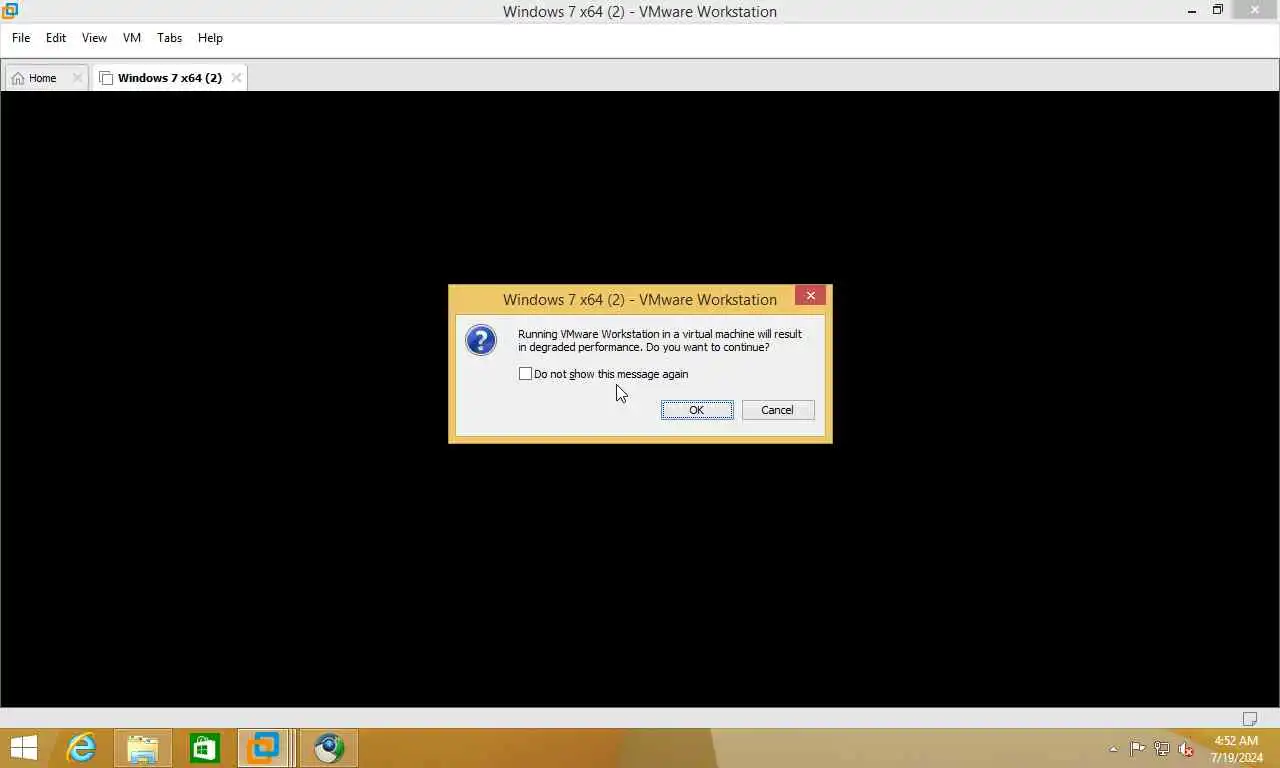Click the Home tab house icon
1280x768 pixels.
(18, 78)
